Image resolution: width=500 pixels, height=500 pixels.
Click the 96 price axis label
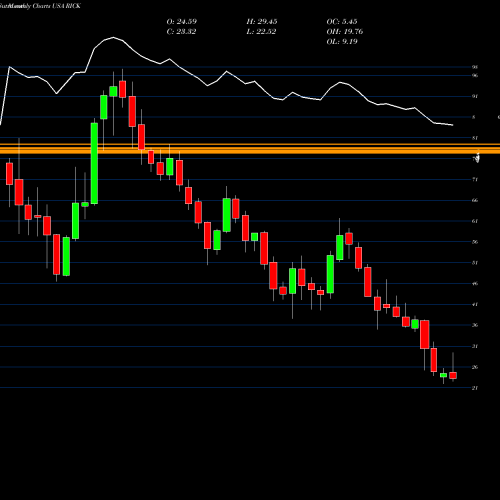(x=475, y=75)
